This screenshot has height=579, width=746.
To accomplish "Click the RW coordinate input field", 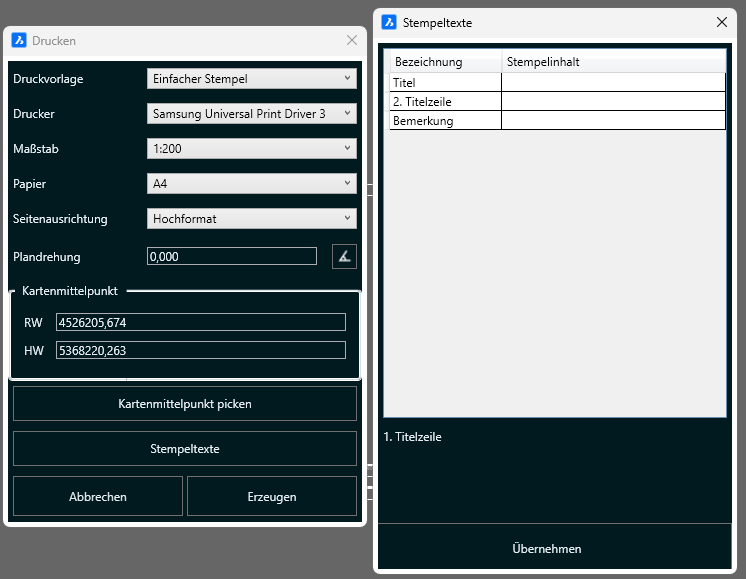I will (x=201, y=322).
